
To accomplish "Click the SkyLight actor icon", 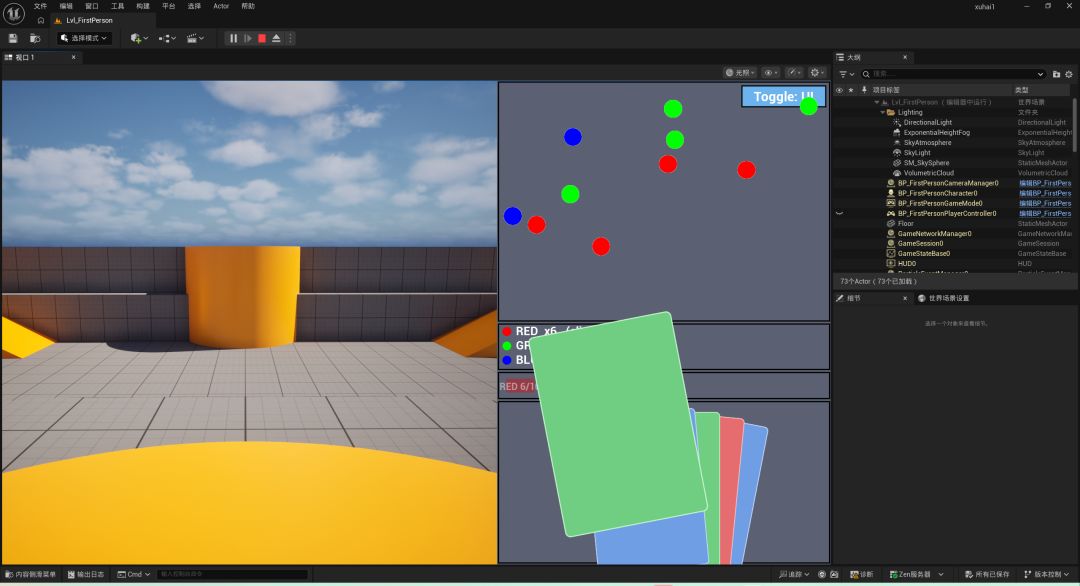I will (897, 153).
